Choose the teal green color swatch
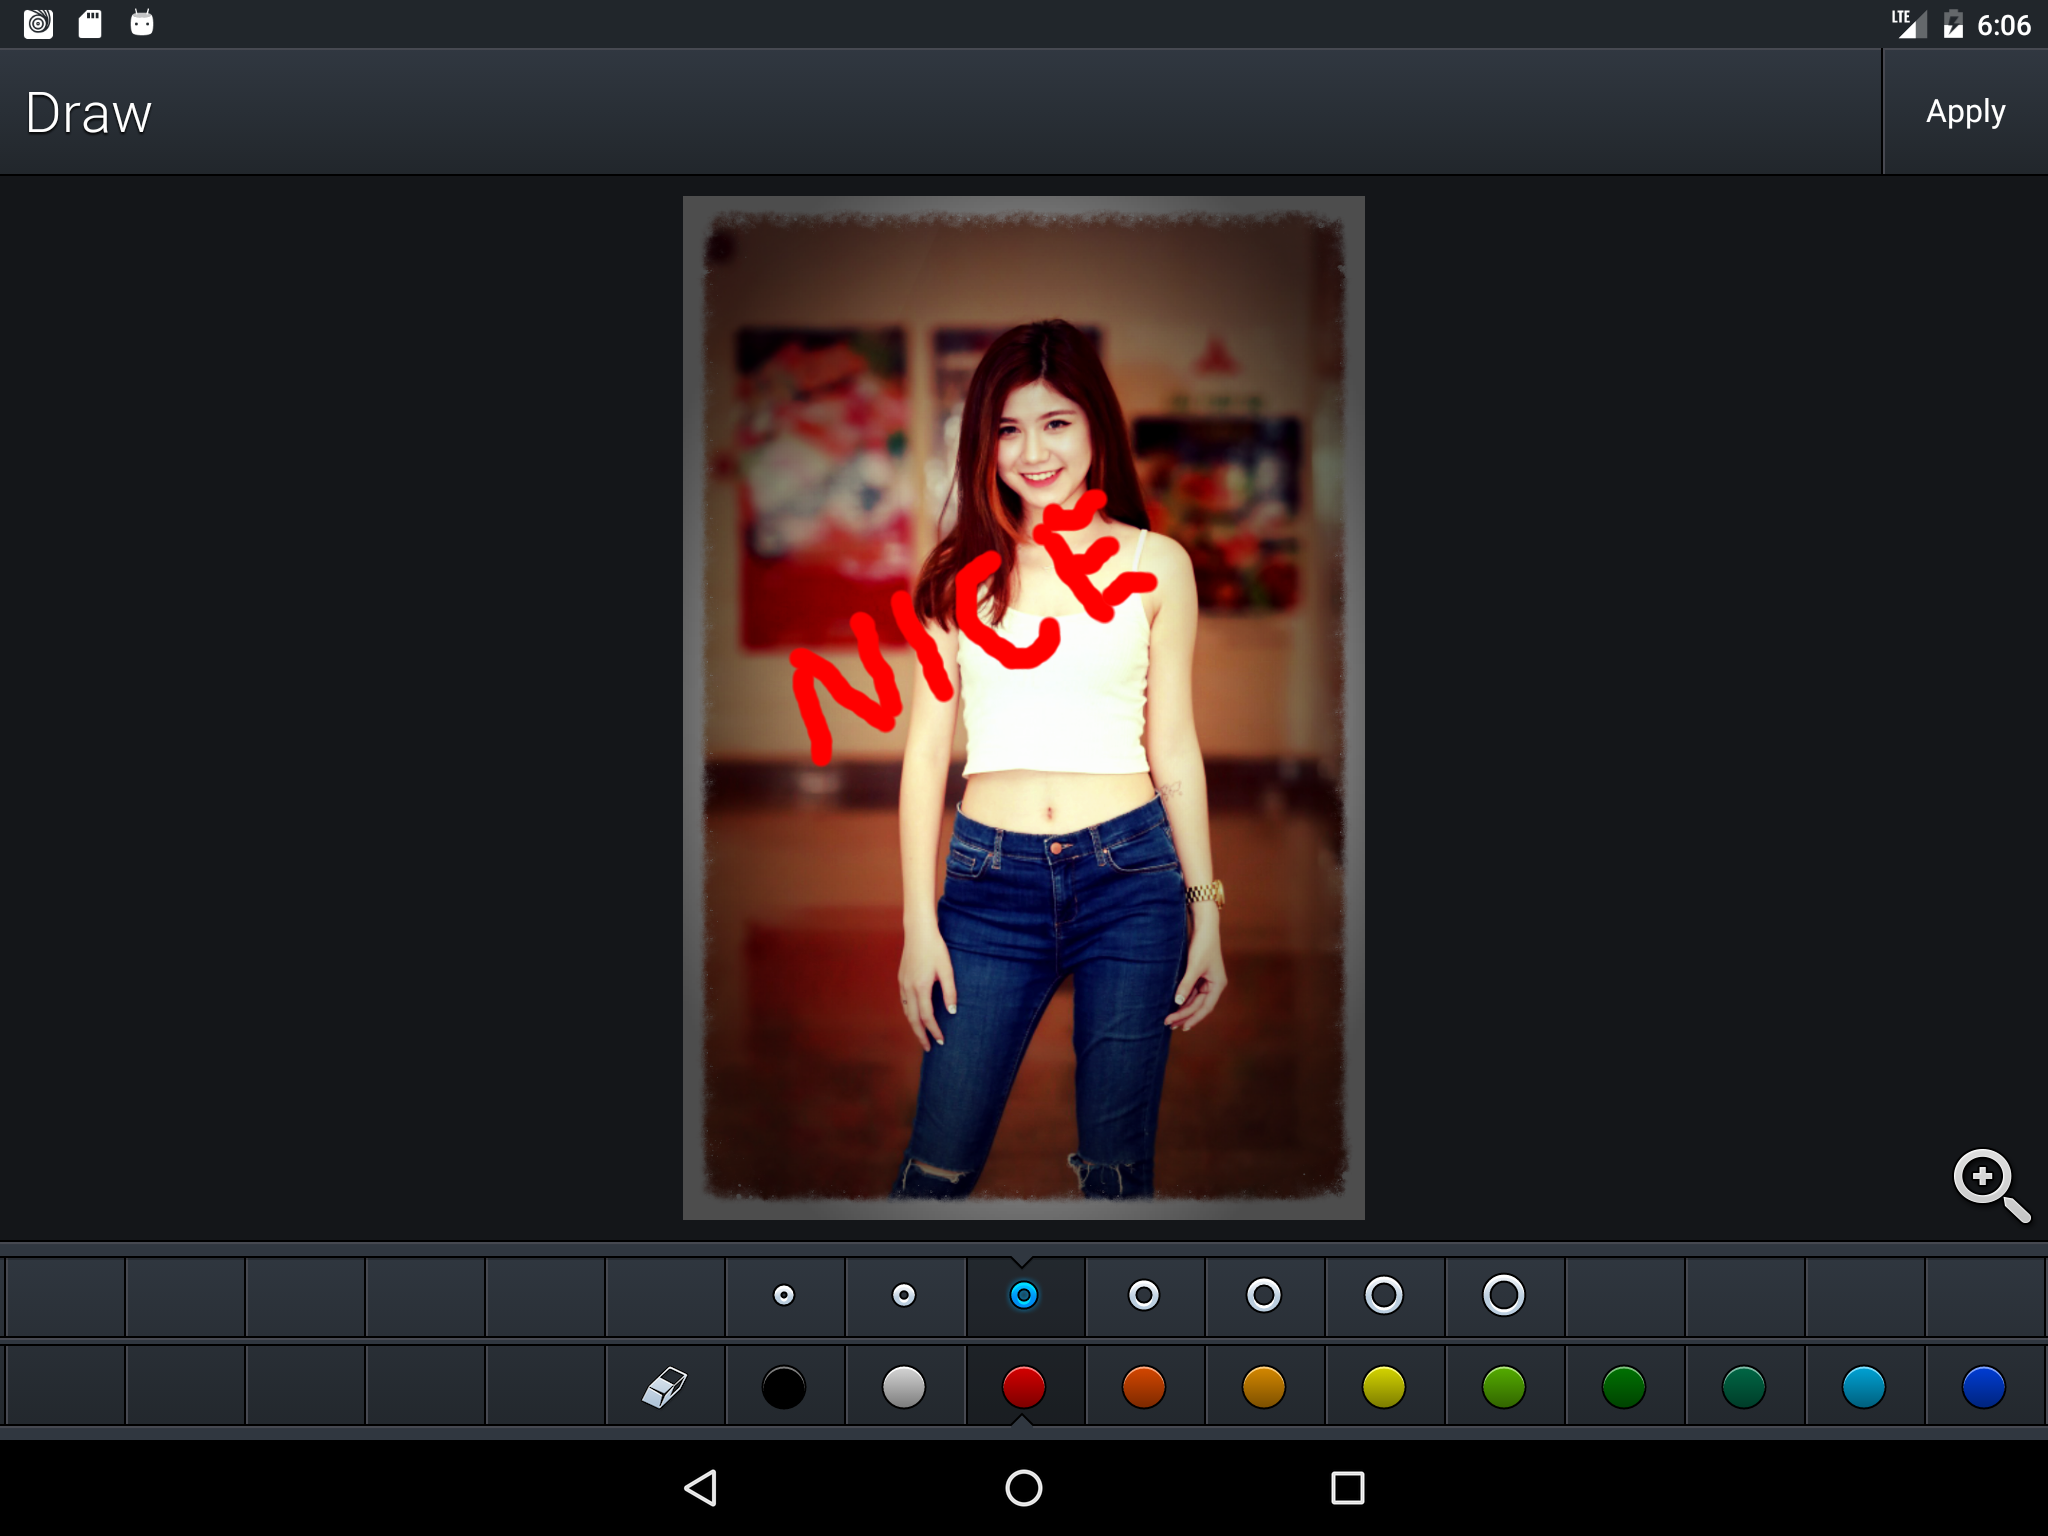The image size is (2048, 1536). tap(1744, 1387)
